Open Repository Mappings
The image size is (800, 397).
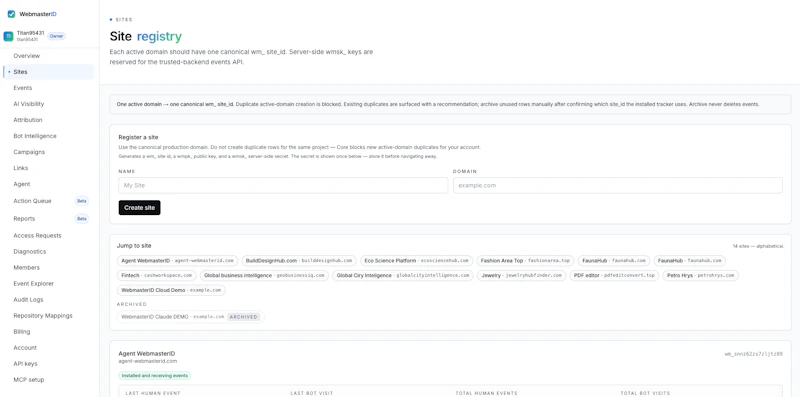(43, 315)
